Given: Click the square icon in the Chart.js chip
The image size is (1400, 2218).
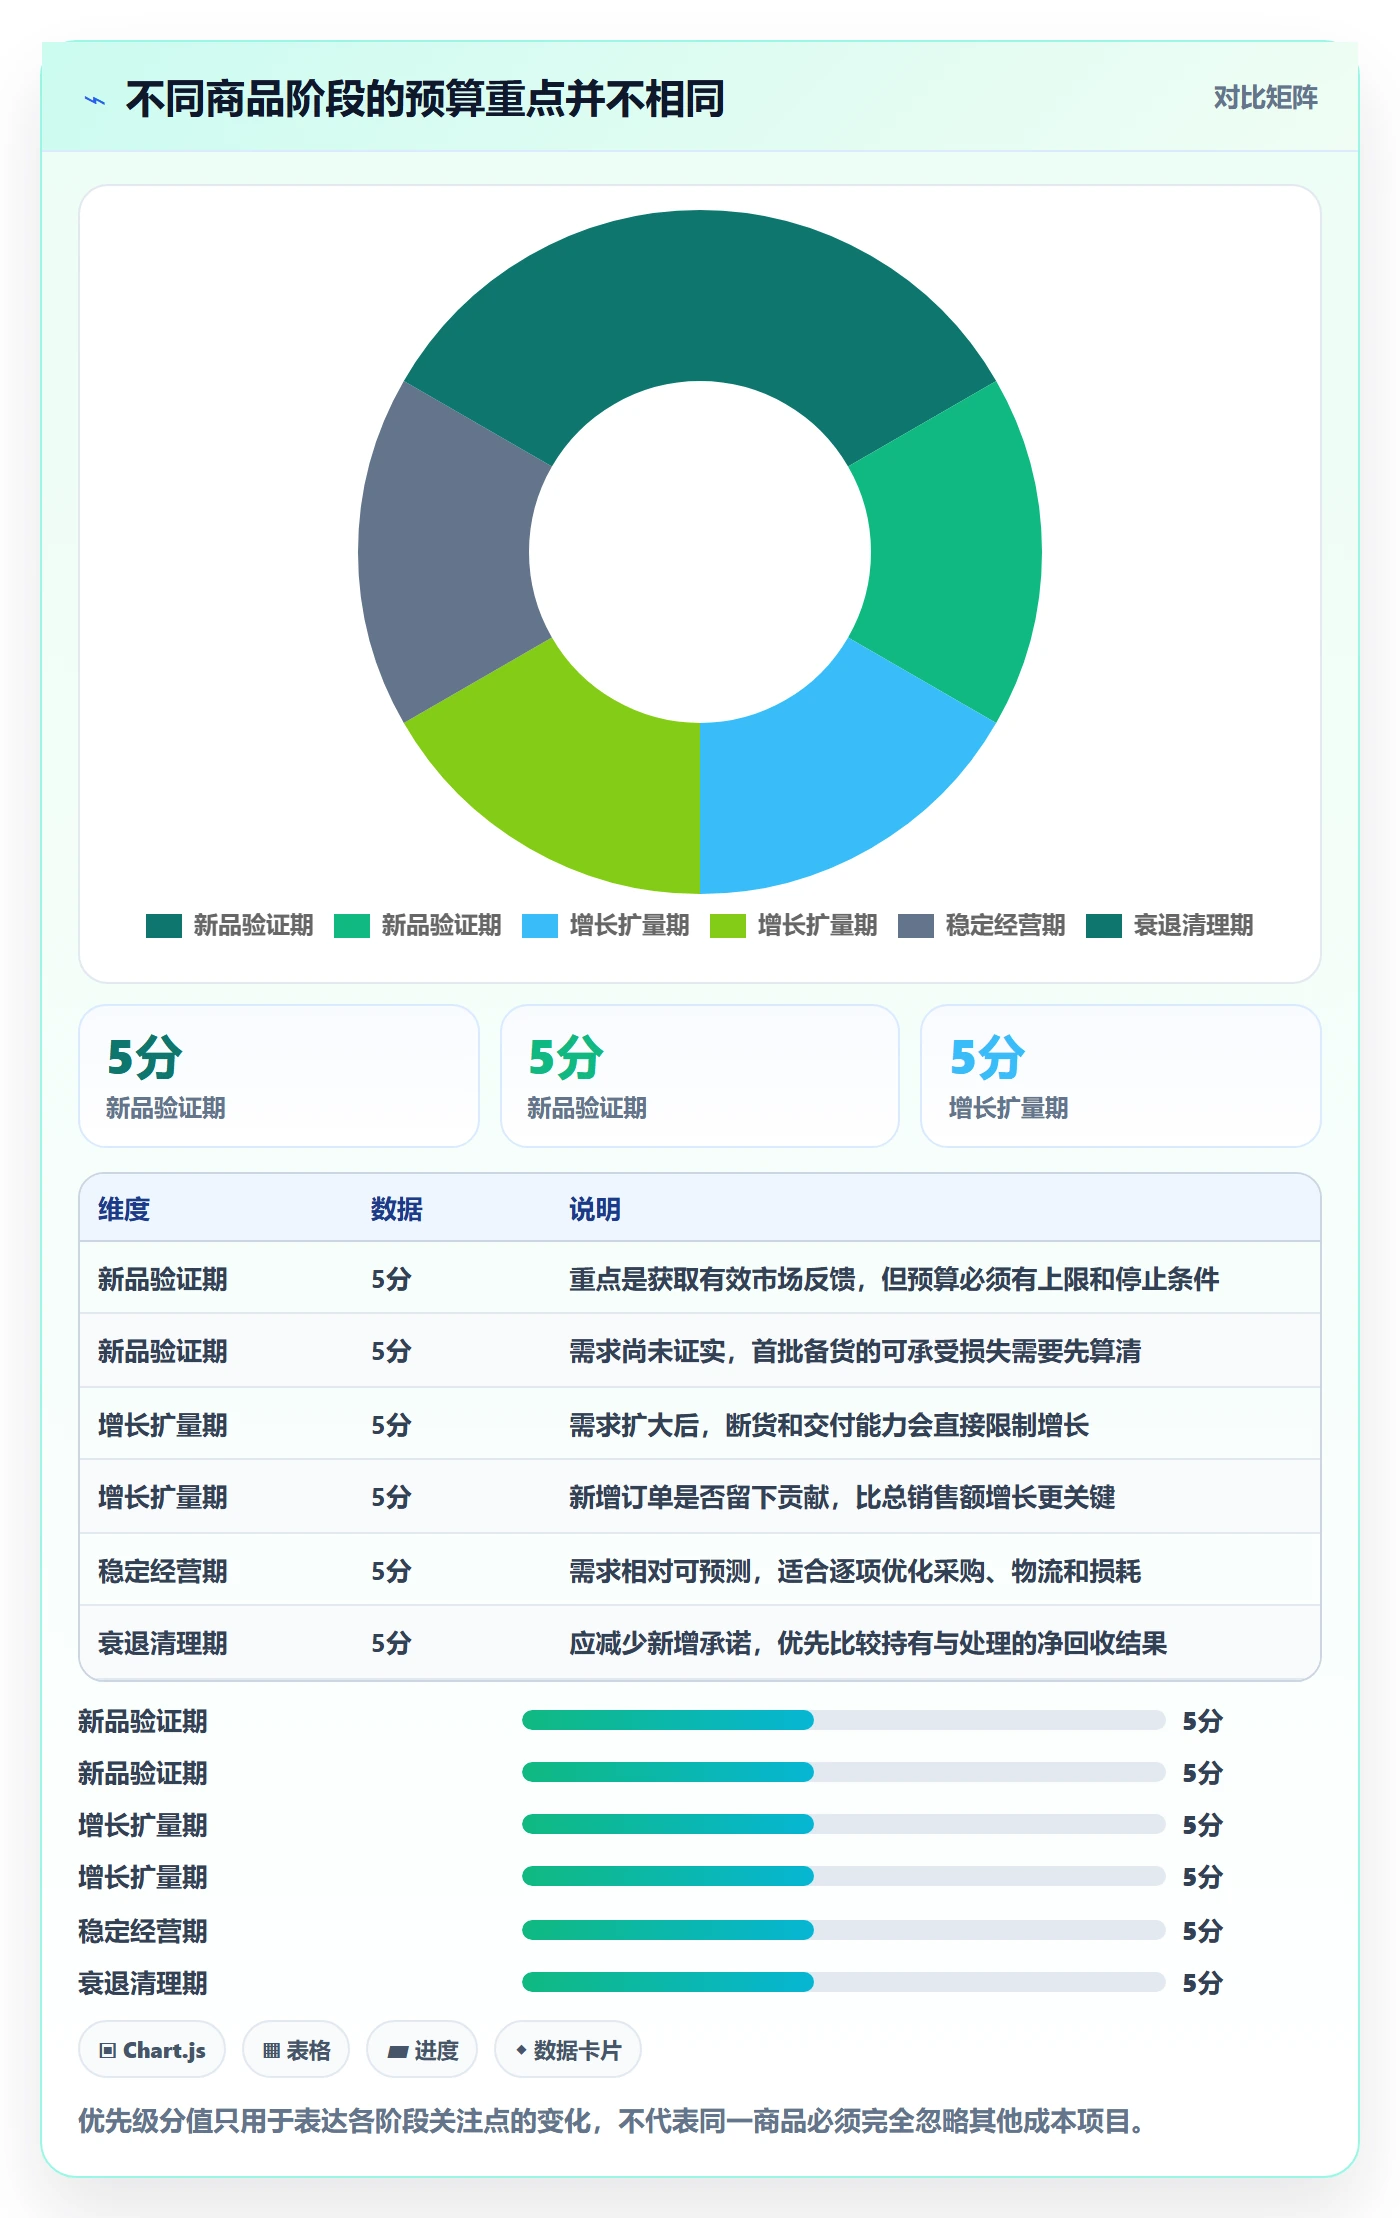Looking at the screenshot, I should [108, 2051].
